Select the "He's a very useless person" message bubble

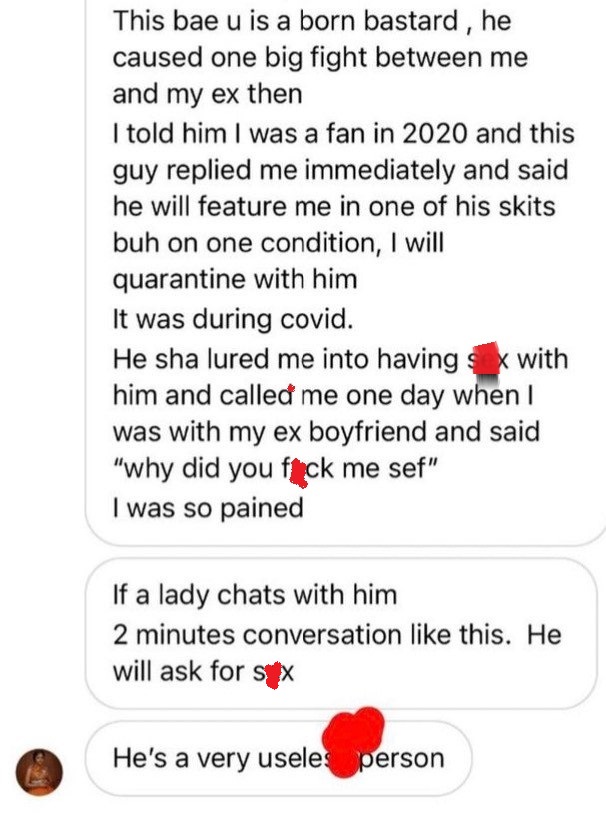[x=279, y=758]
